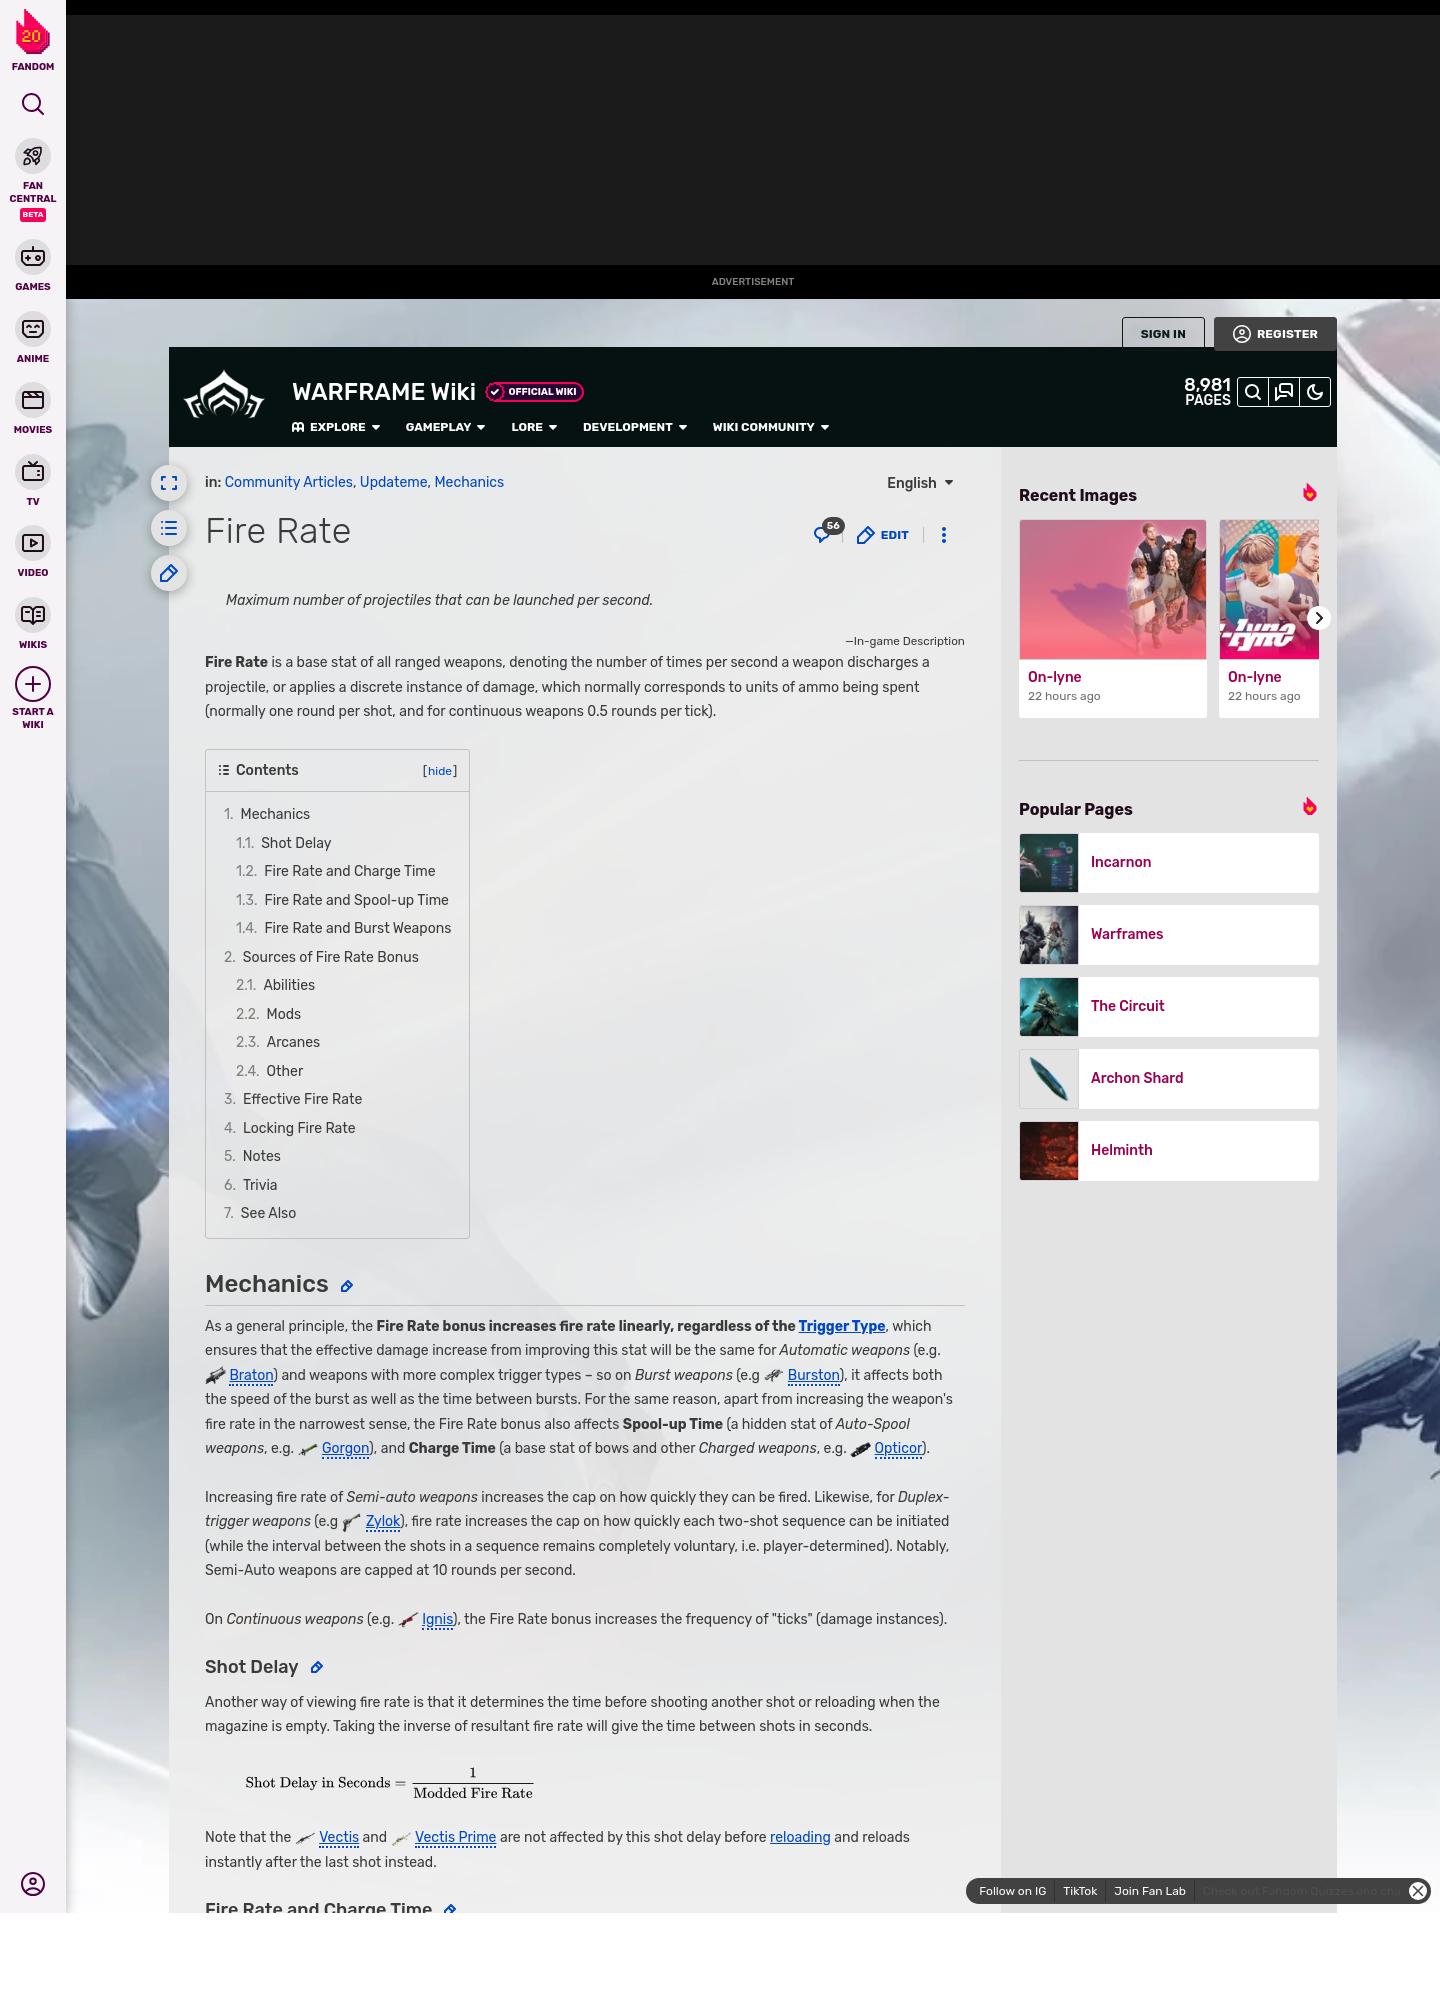Screen dimensions: 1440x2000
Task: Open the Community Articles category link
Action: (x=289, y=482)
